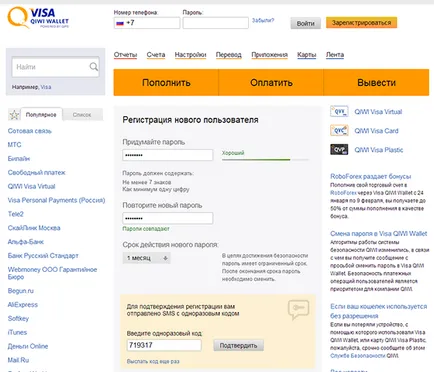Open the Деньги Online link
Image resolution: width=434 pixels, height=372 pixels.
click(x=28, y=346)
